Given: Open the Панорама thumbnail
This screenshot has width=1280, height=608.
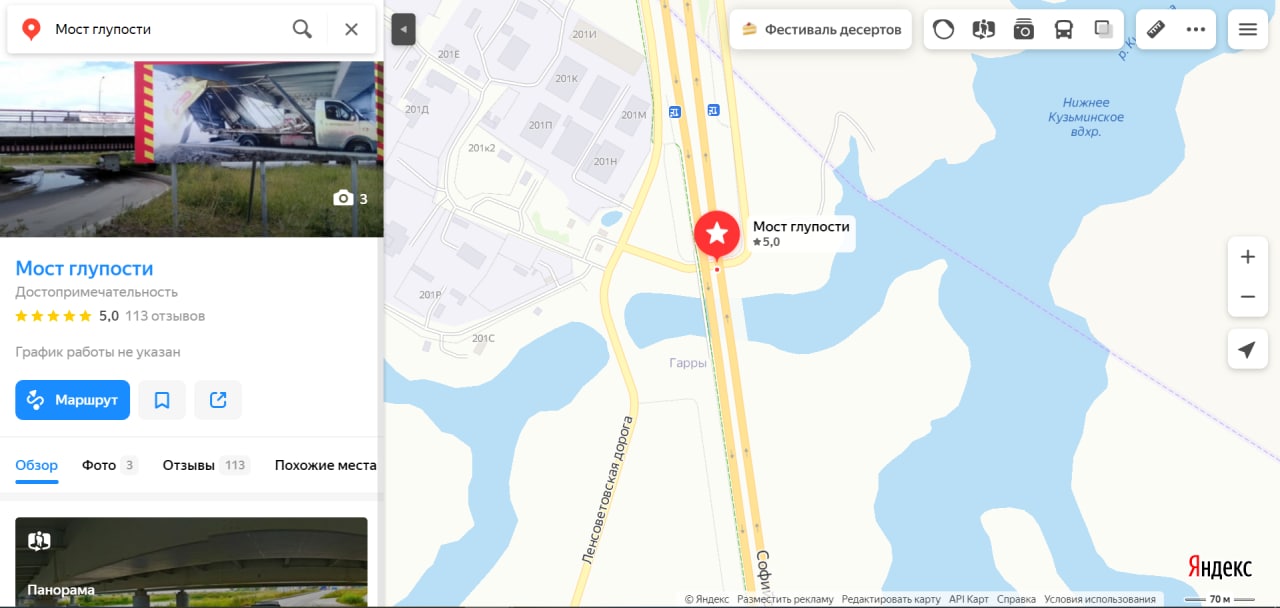Looking at the screenshot, I should (191, 562).
